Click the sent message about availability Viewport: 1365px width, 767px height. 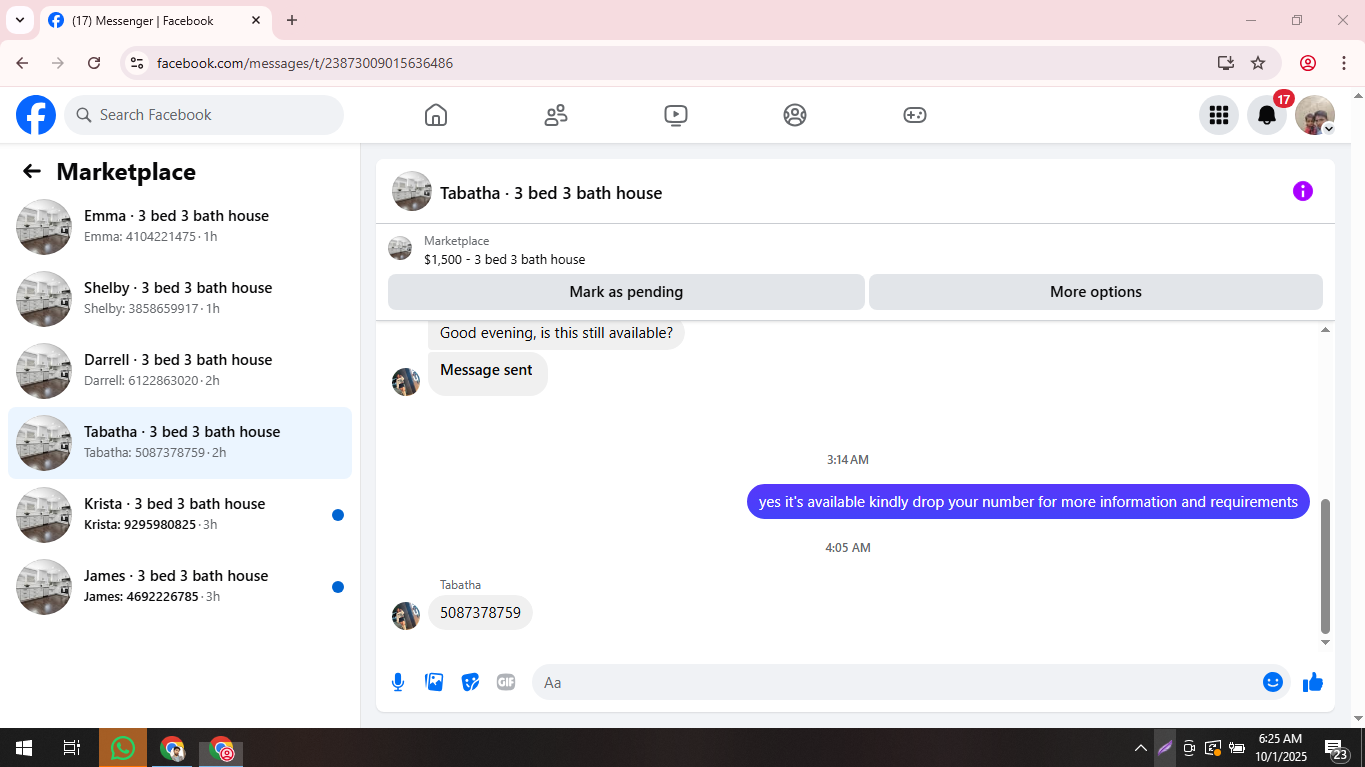[x=1028, y=502]
